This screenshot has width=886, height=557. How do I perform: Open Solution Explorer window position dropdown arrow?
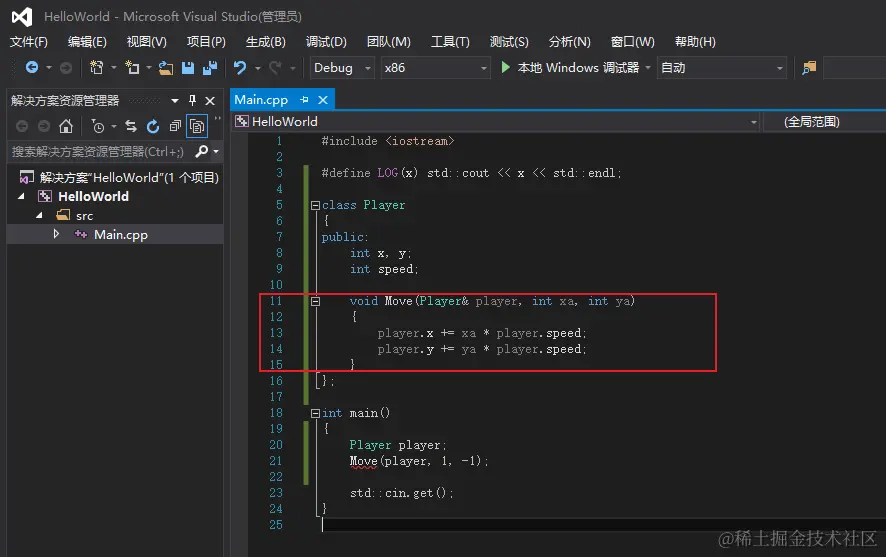[175, 101]
